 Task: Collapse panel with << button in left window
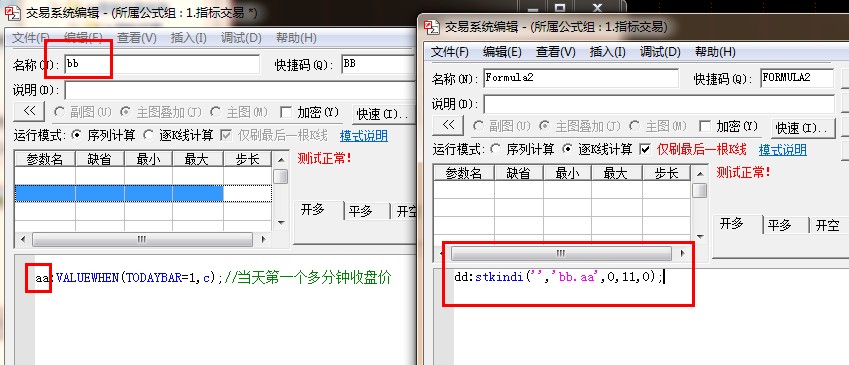pos(30,111)
